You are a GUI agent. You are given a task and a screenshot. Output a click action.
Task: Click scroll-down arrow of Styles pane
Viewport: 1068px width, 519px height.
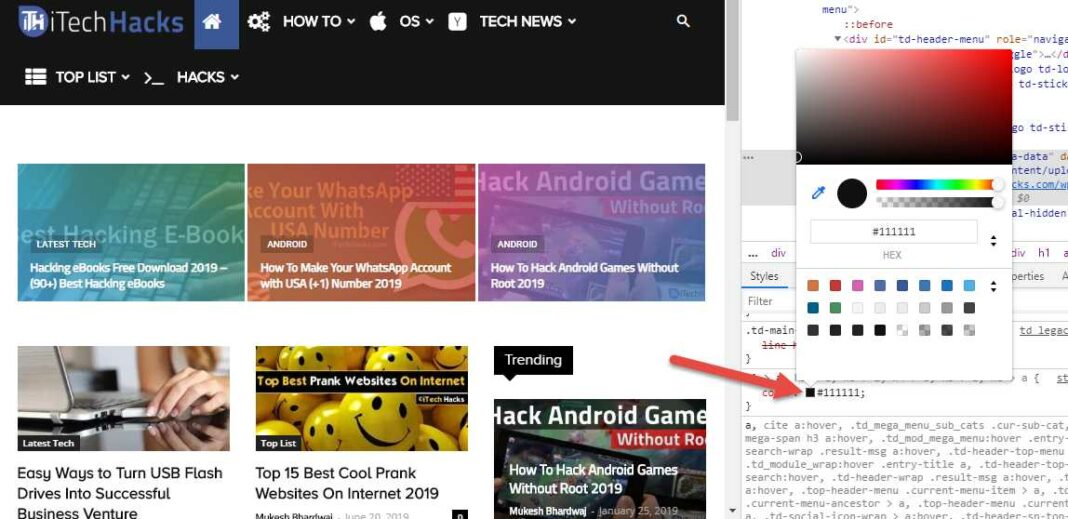coord(732,510)
